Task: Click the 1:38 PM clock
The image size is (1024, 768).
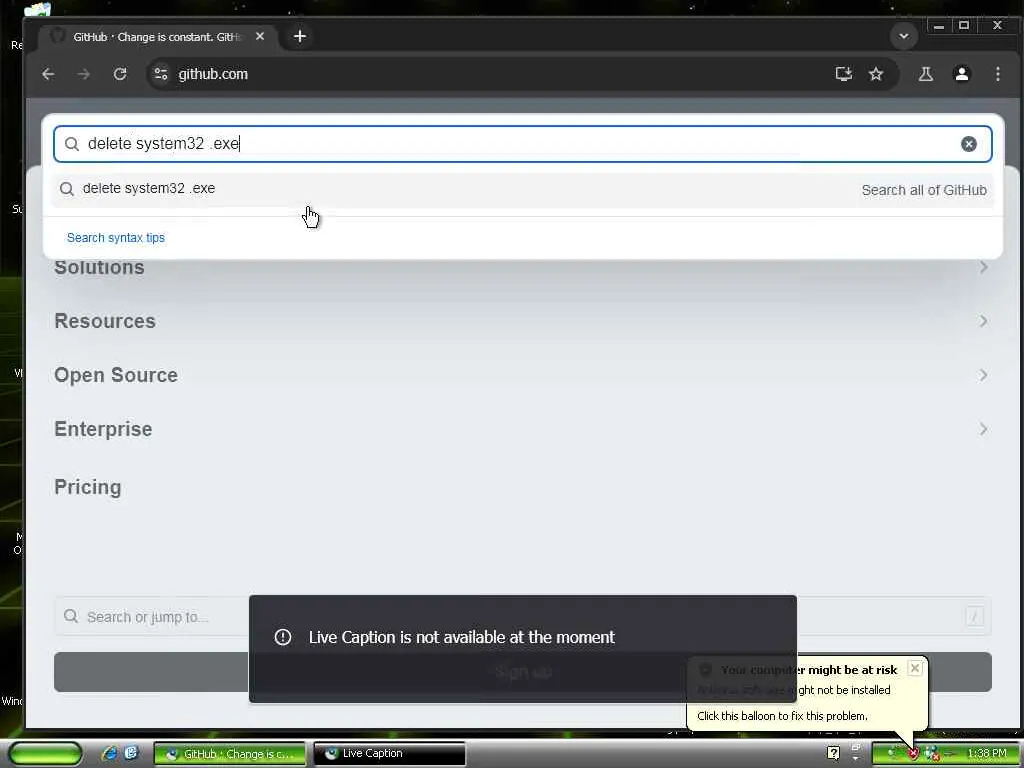Action: (987, 754)
